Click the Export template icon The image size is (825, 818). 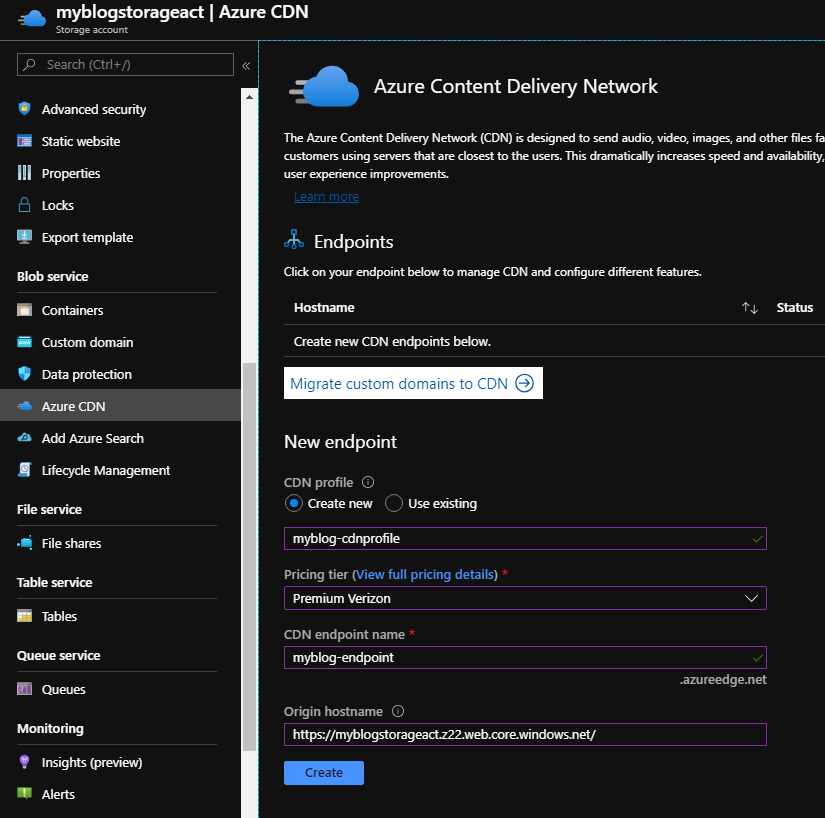pyautogui.click(x=25, y=237)
